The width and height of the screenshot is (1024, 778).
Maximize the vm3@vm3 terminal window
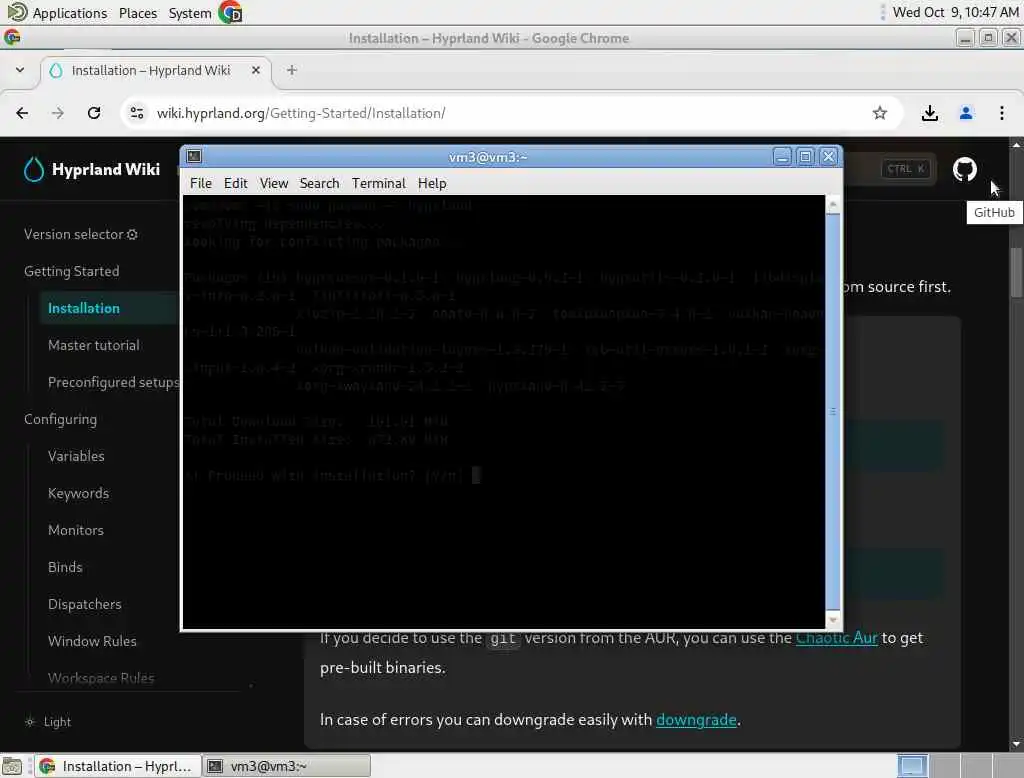point(805,157)
